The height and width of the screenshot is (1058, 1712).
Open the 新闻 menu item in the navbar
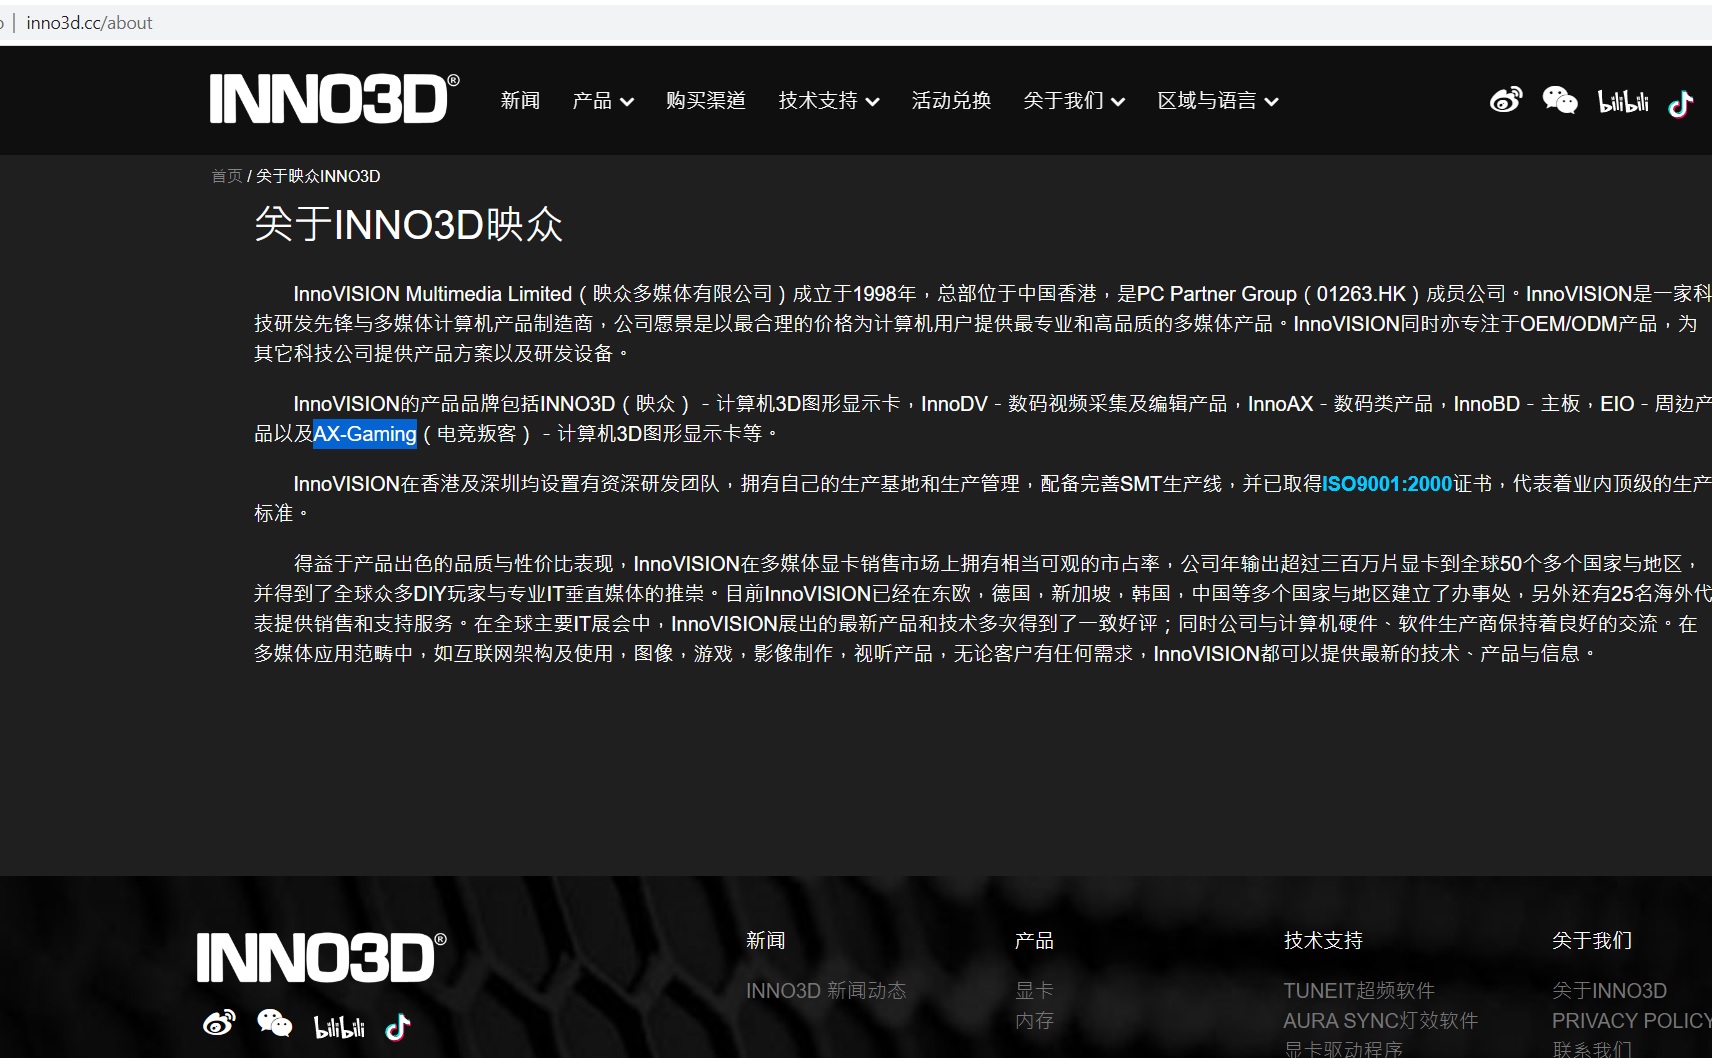pos(520,101)
